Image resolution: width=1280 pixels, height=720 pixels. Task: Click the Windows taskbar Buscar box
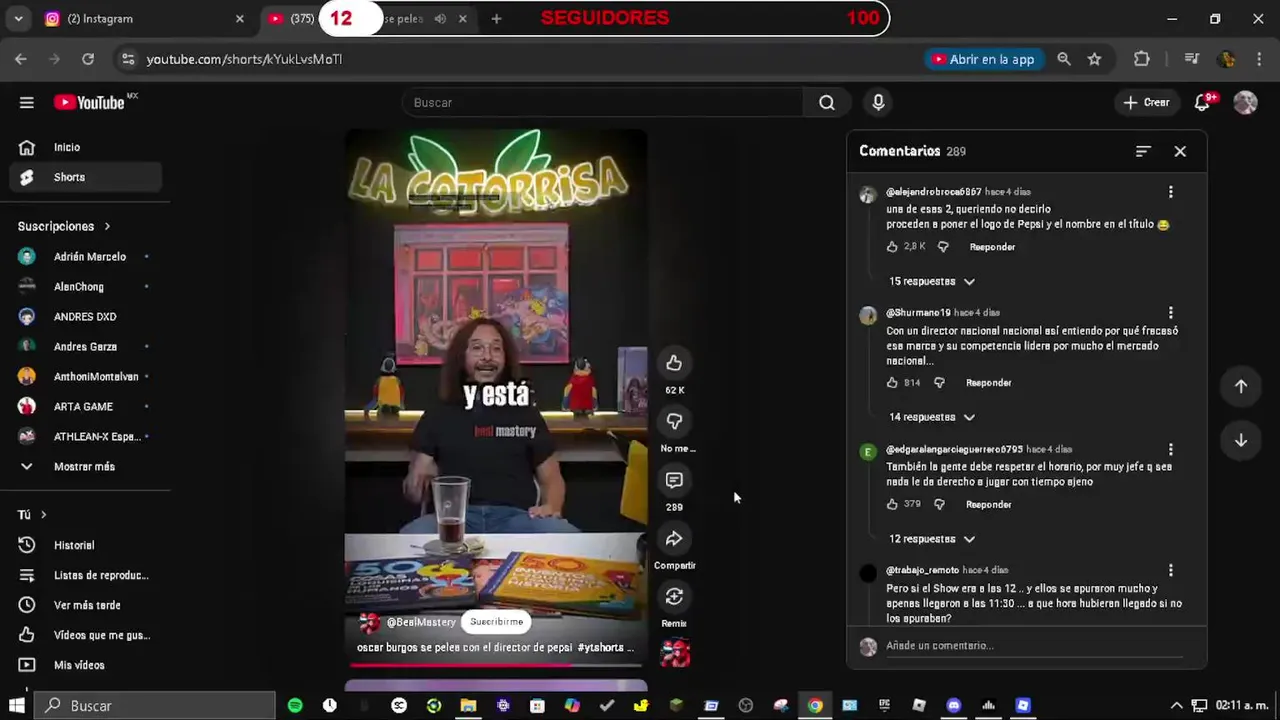[x=155, y=705]
